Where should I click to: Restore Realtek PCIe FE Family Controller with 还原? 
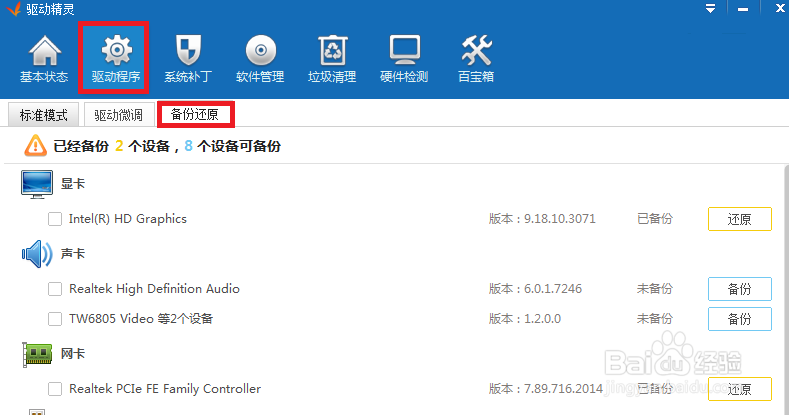pyautogui.click(x=740, y=389)
